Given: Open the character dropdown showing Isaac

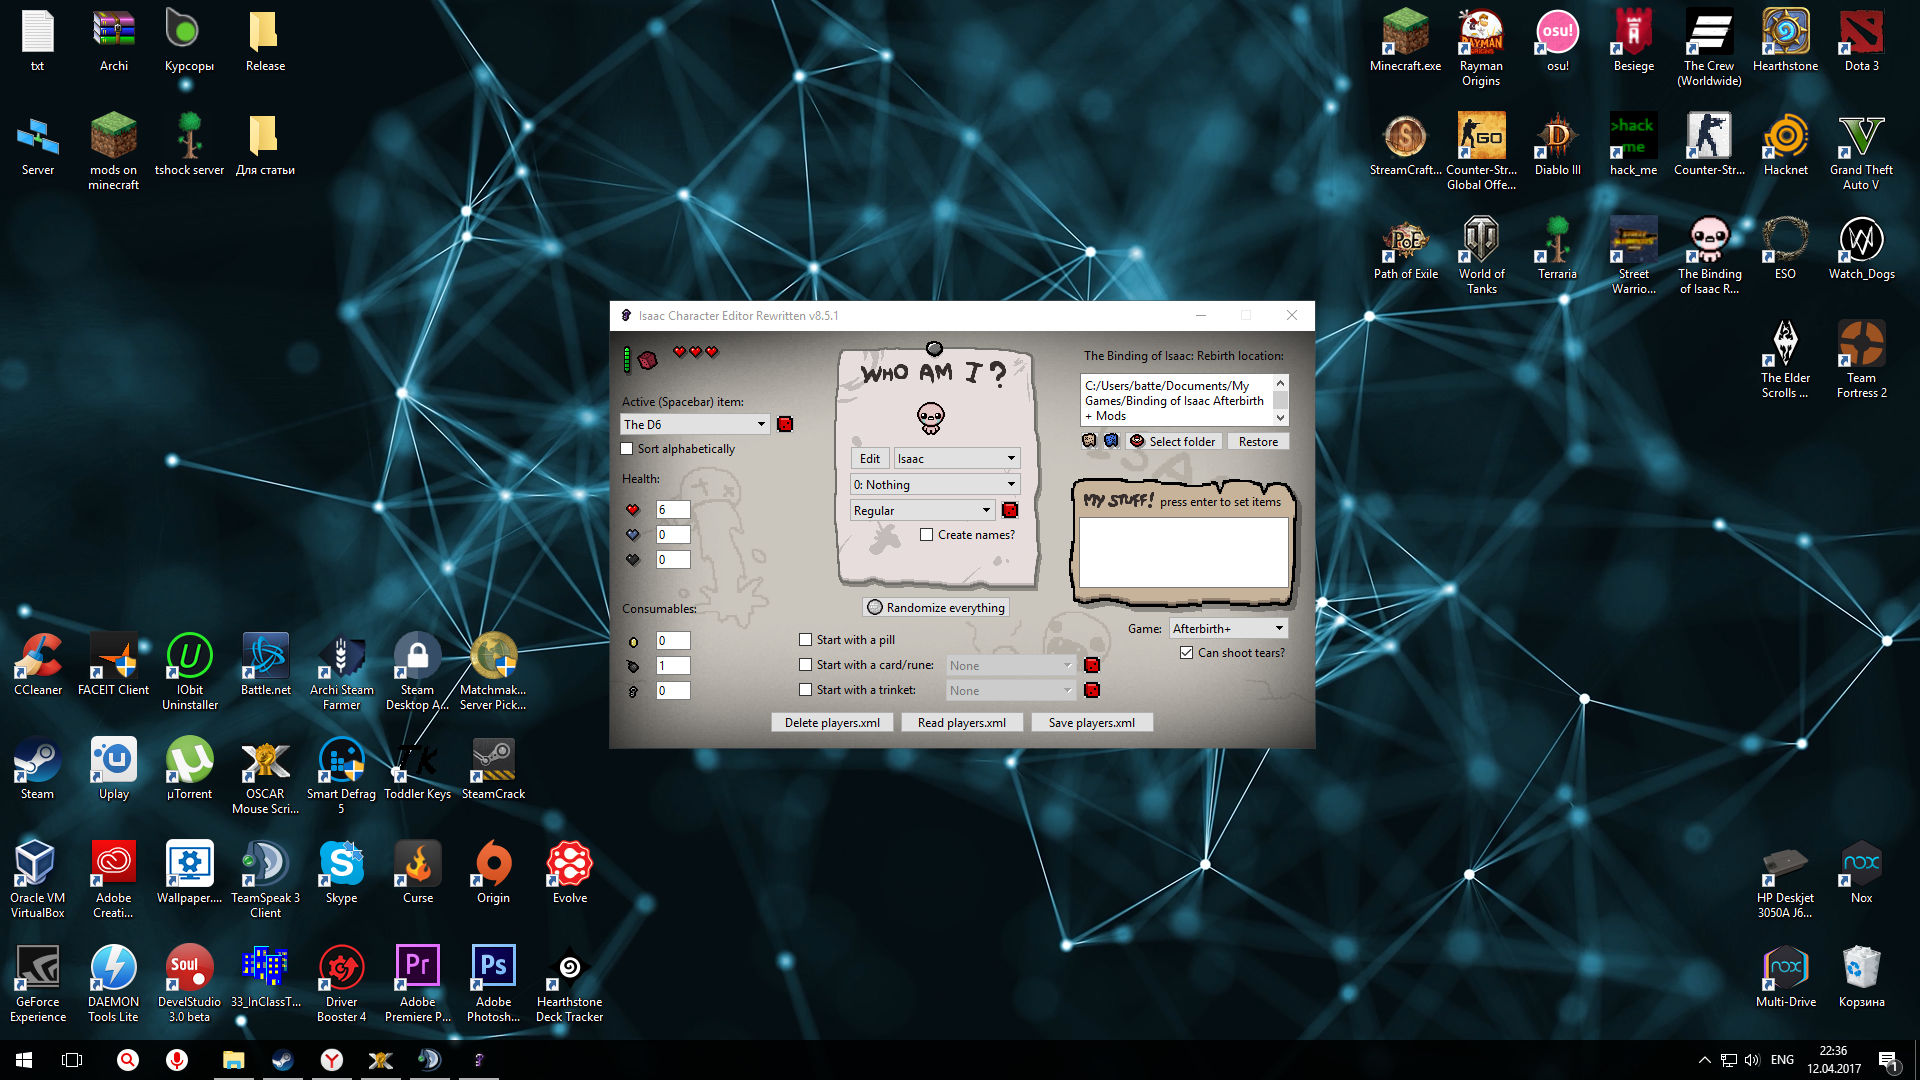Looking at the screenshot, I should [x=956, y=458].
